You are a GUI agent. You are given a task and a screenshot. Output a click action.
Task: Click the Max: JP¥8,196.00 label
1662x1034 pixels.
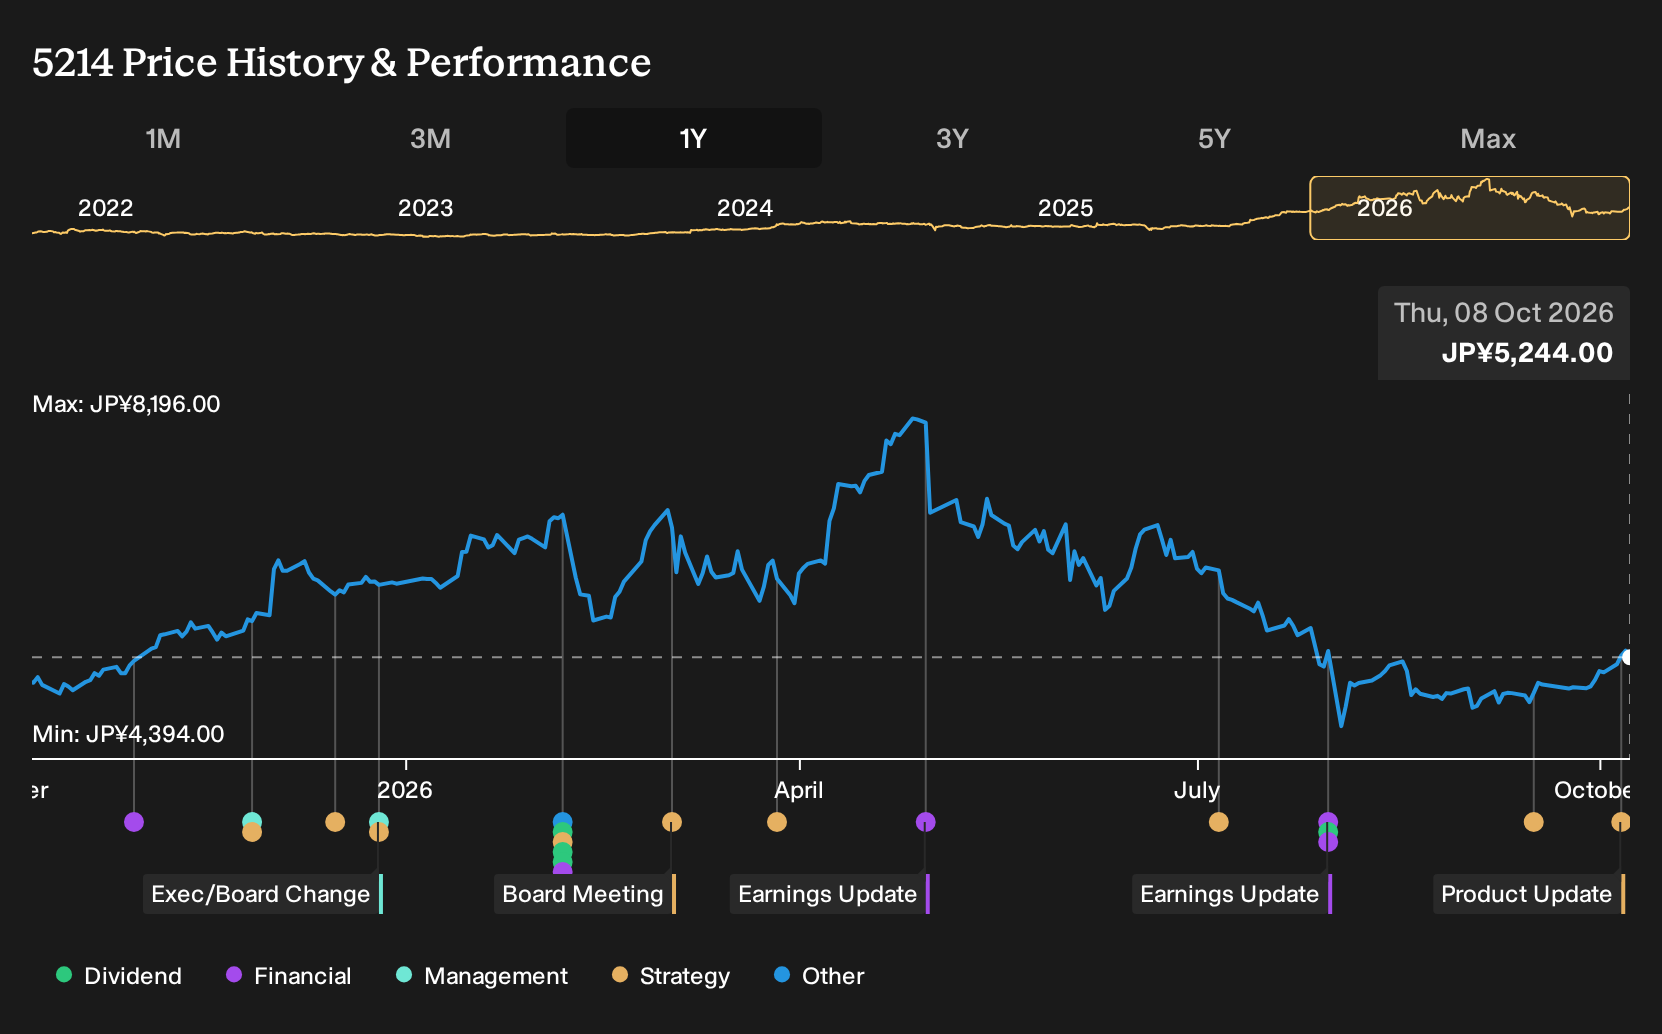click(127, 404)
